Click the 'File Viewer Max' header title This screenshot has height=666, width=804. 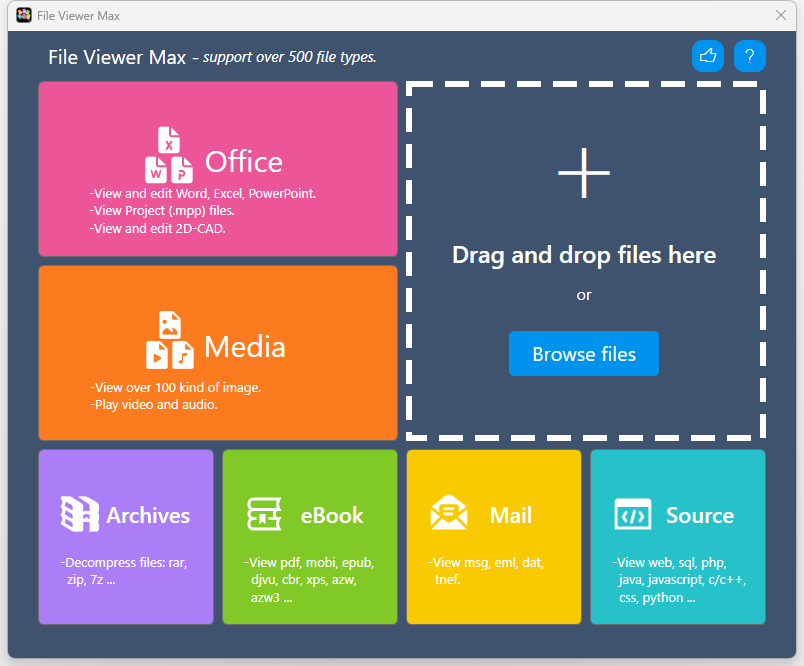pos(117,57)
